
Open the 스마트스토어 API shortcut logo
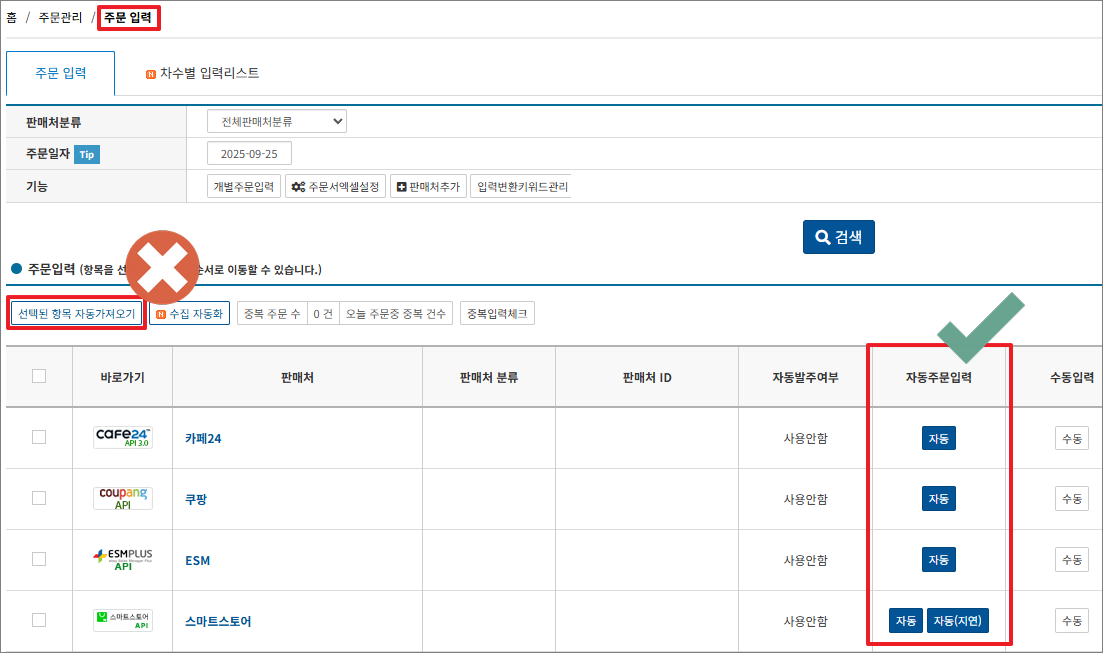pos(123,620)
